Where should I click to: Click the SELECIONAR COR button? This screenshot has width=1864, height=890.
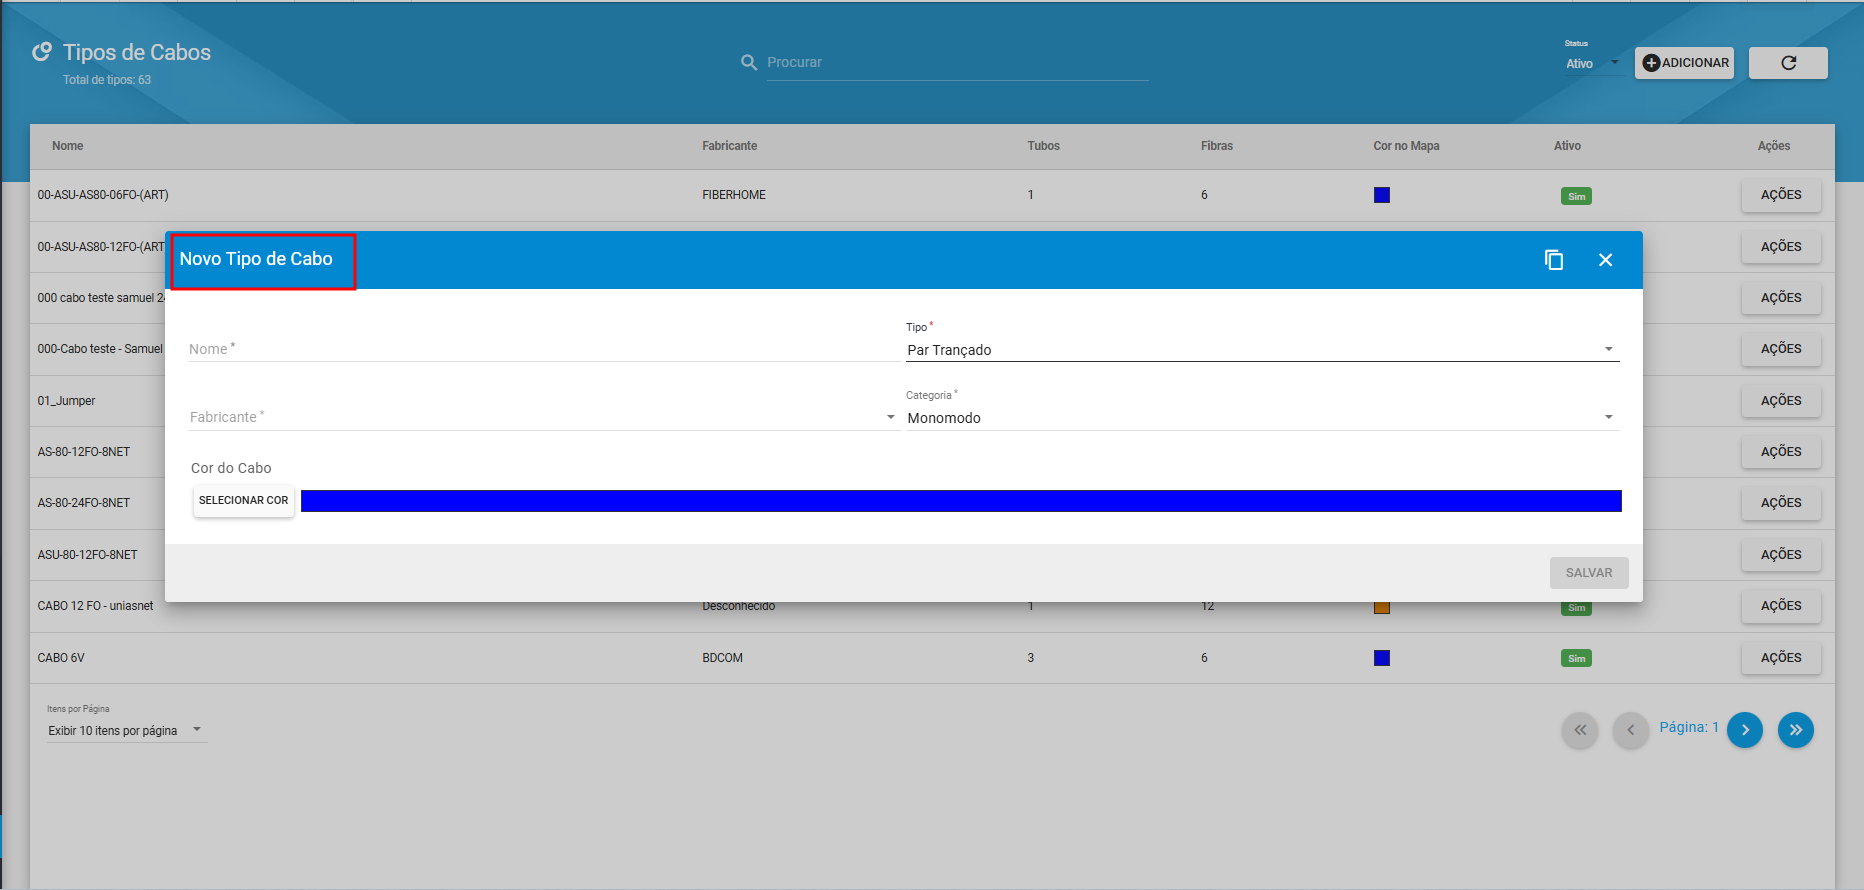point(244,500)
